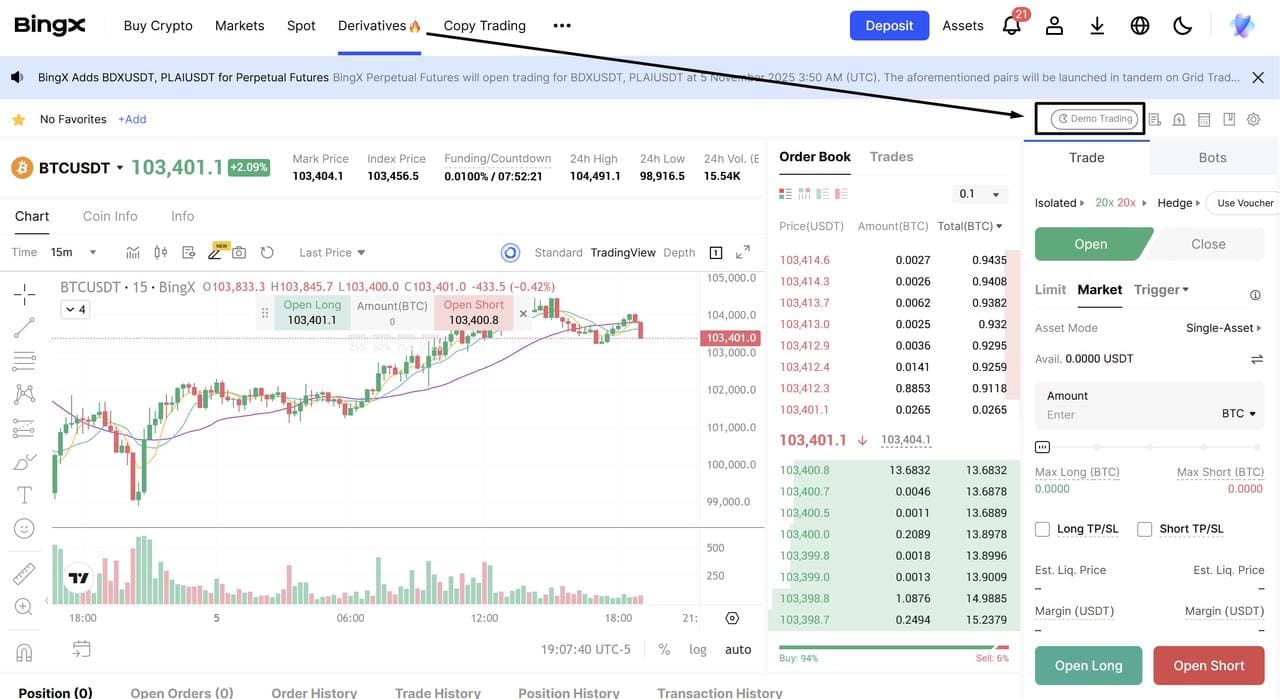The height and width of the screenshot is (699, 1280).
Task: Click the amount percentage slider handle
Action: coord(1042,447)
